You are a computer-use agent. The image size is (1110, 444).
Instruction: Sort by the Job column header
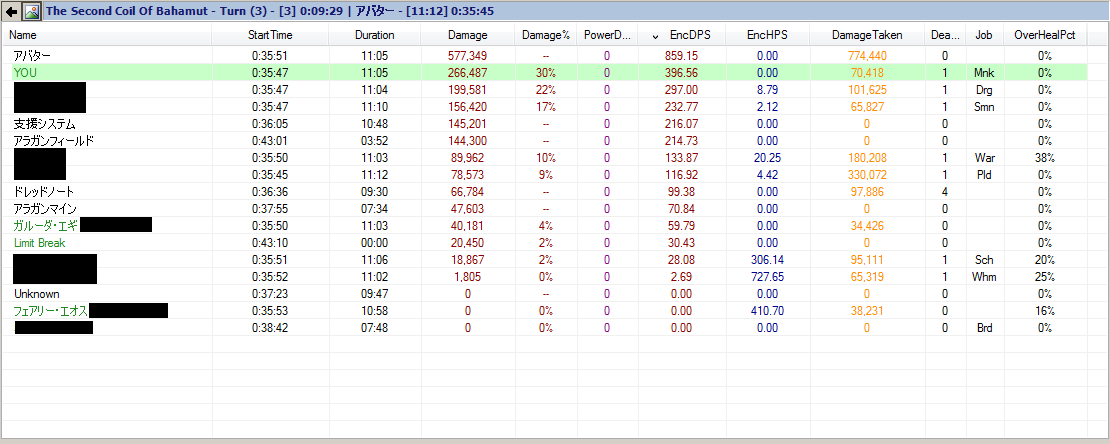984,35
